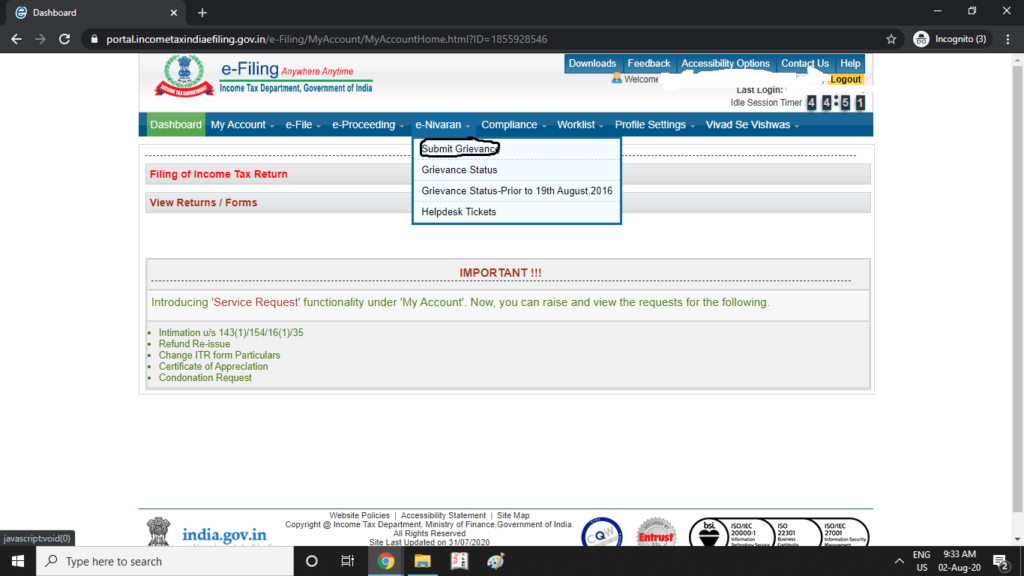Expand the Vivad Se Vishwas menu
The height and width of the screenshot is (576, 1024).
tap(752, 125)
